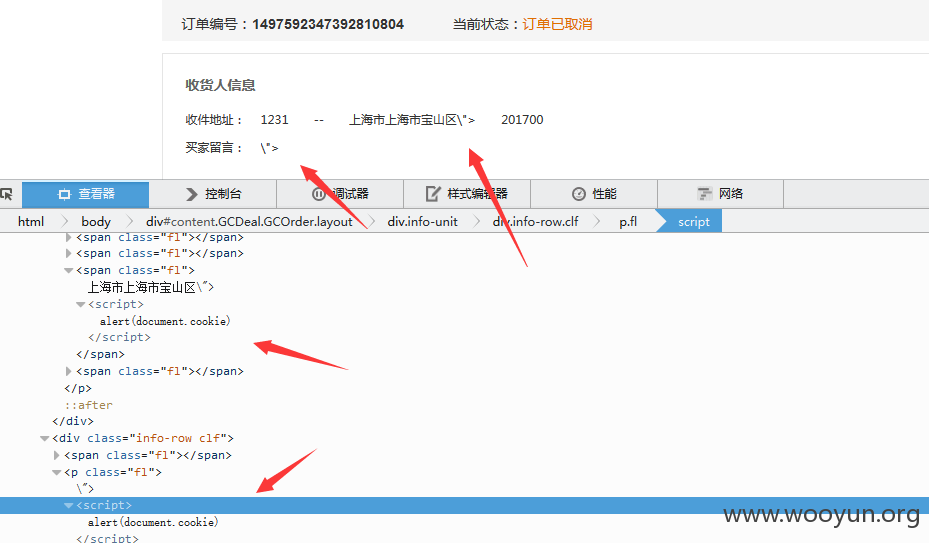Click the 订单已取消 order status text
Image resolution: width=929 pixels, height=543 pixels.
(x=557, y=24)
